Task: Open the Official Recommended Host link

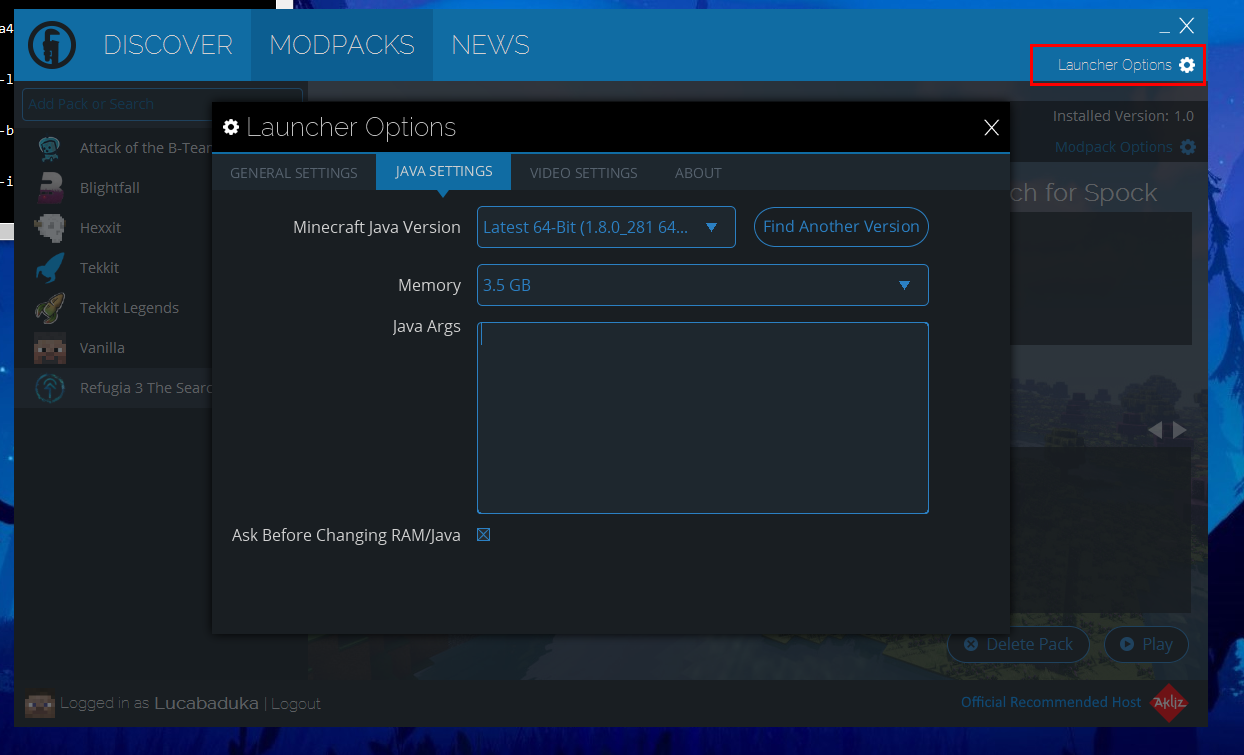Action: pyautogui.click(x=1051, y=702)
